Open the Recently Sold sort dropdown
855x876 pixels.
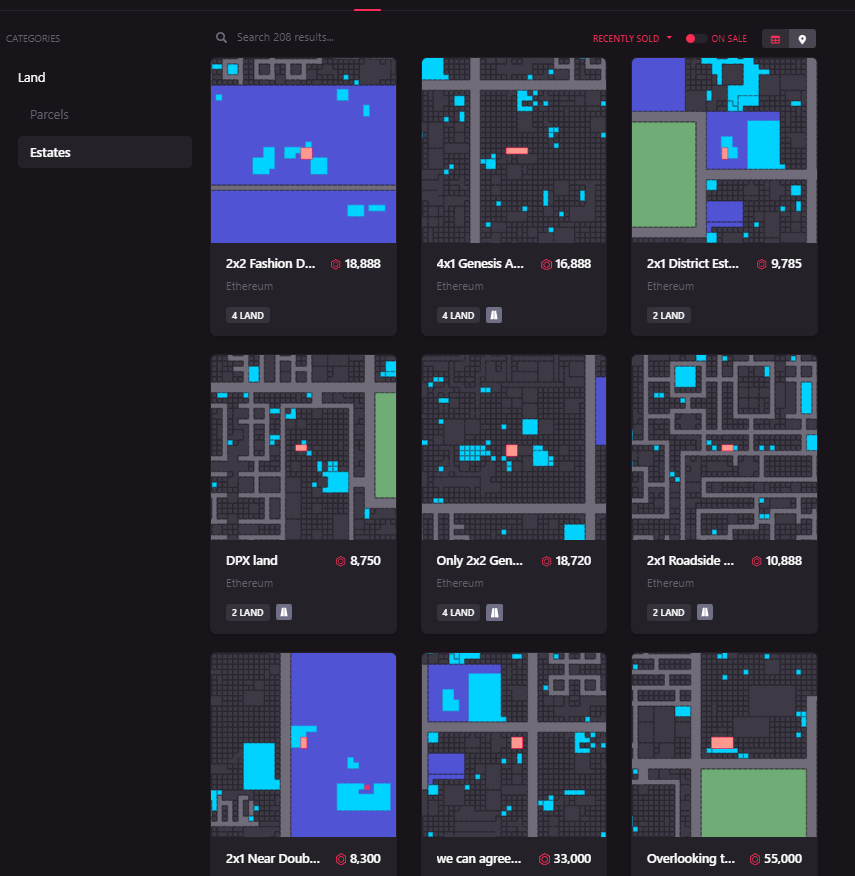click(x=632, y=39)
